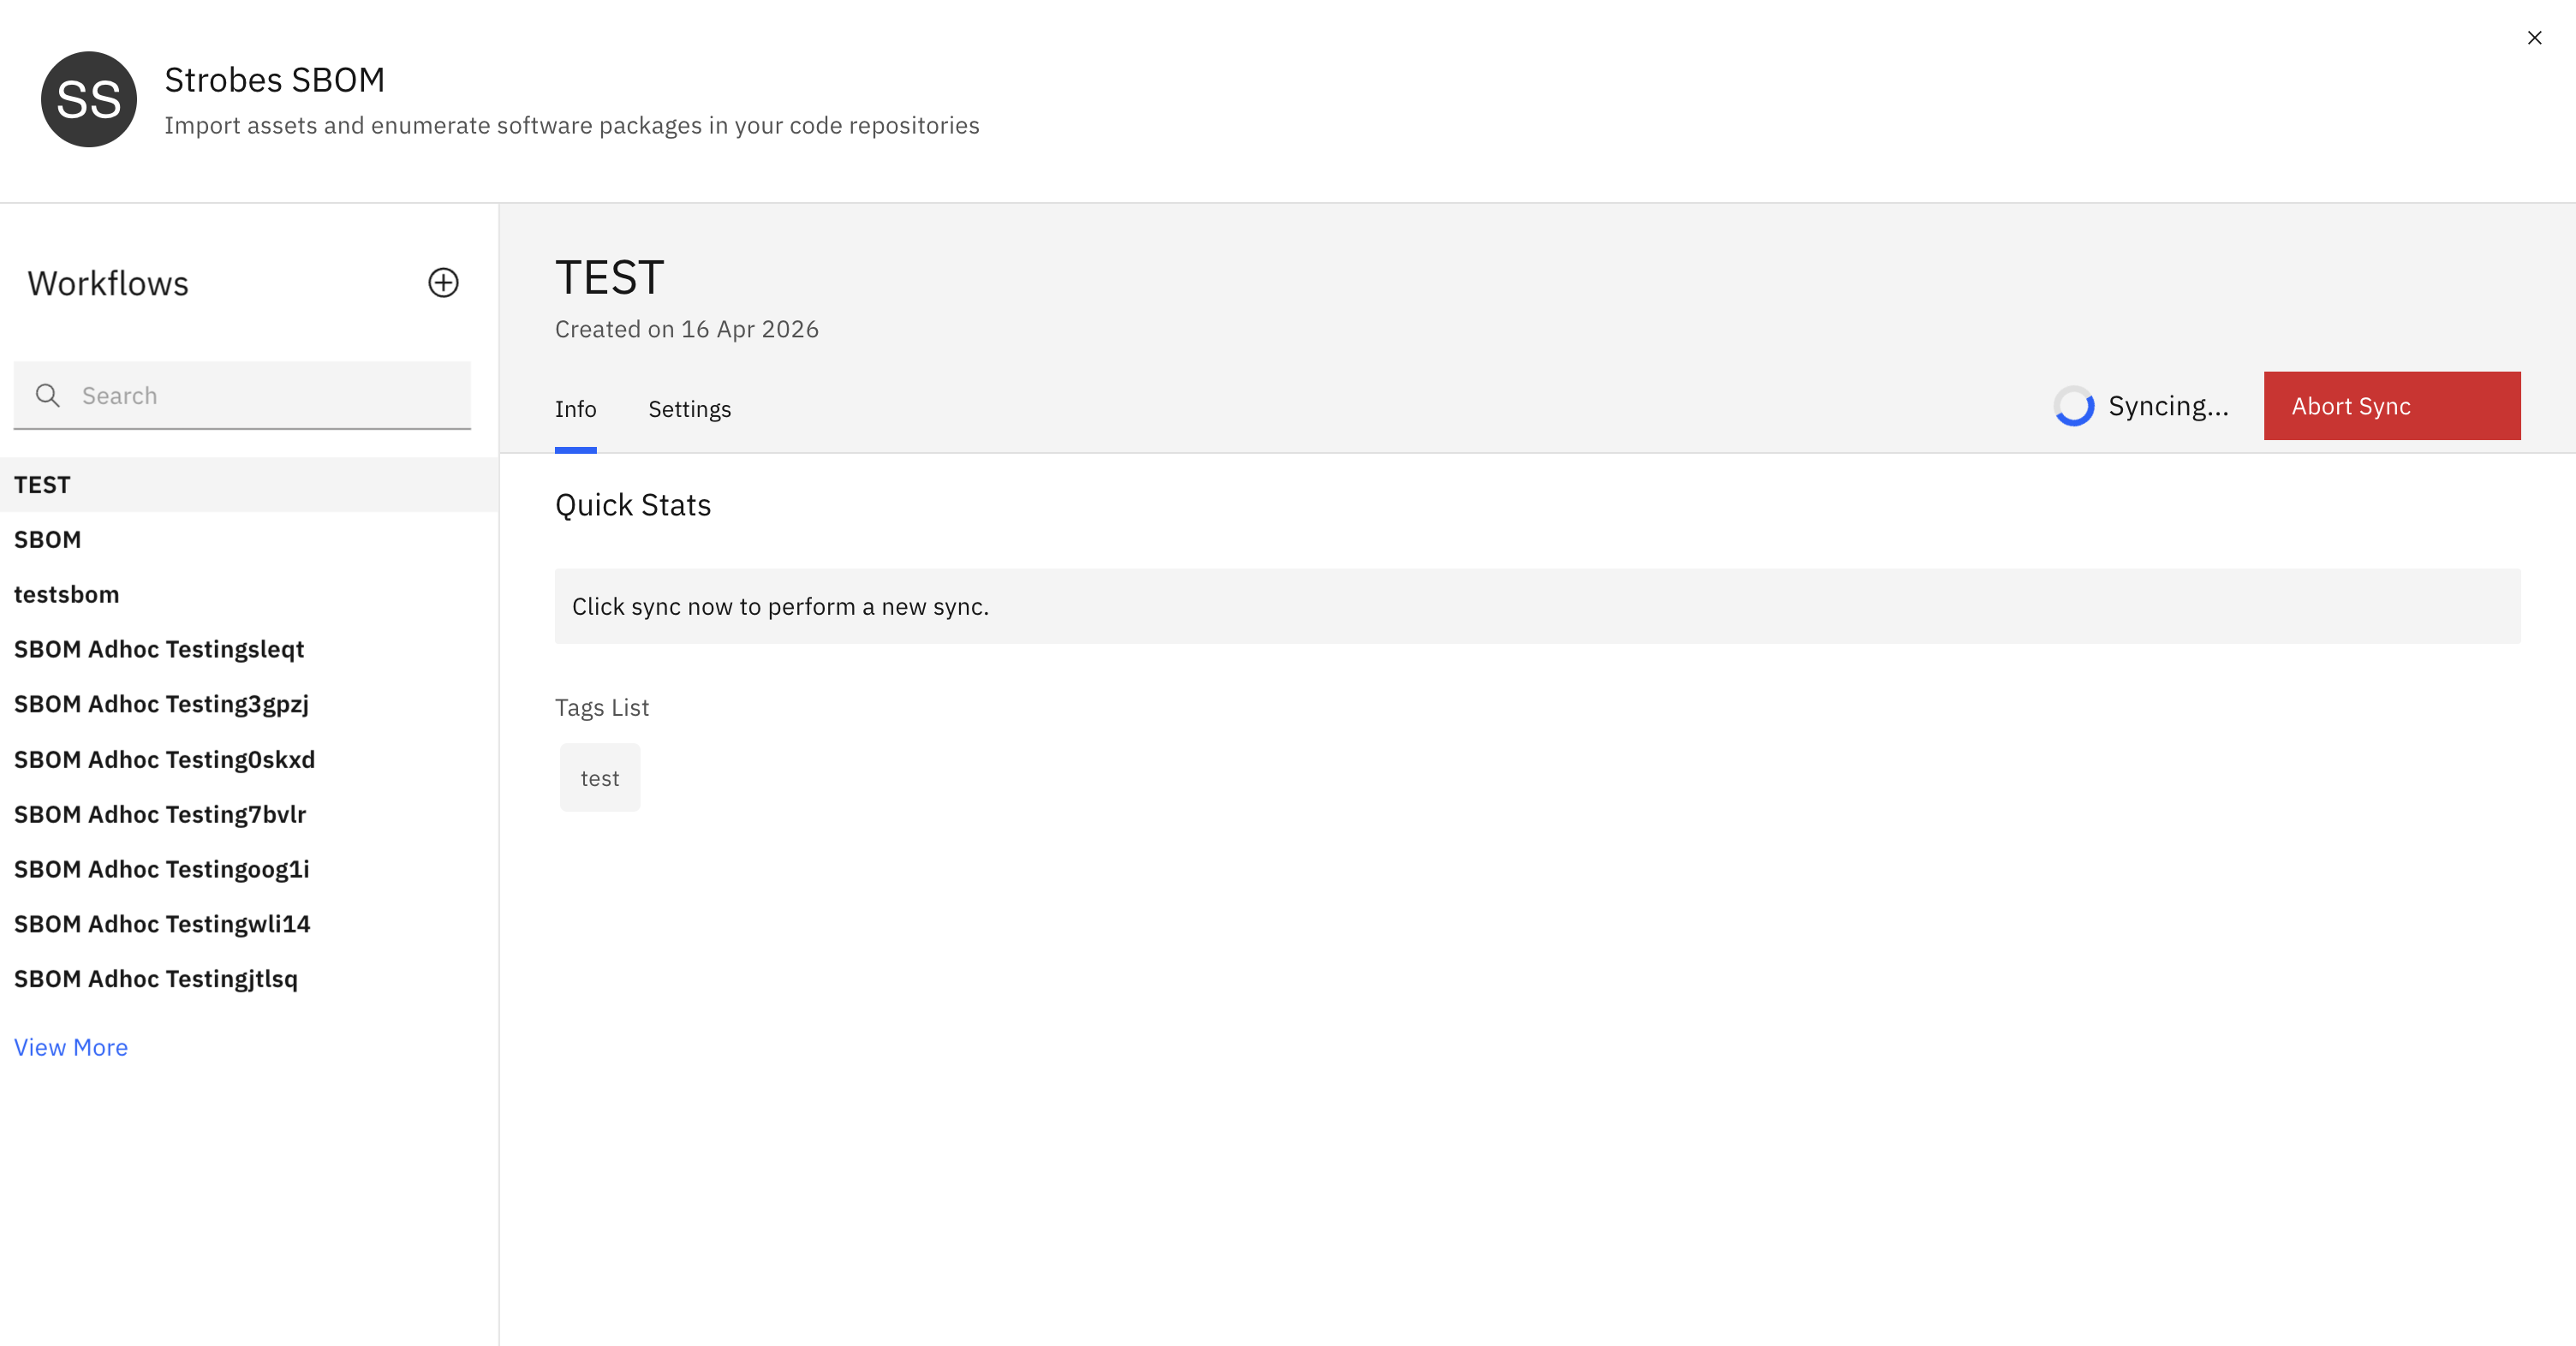Switch to the Settings tab
This screenshot has height=1346, width=2576.
(689, 409)
